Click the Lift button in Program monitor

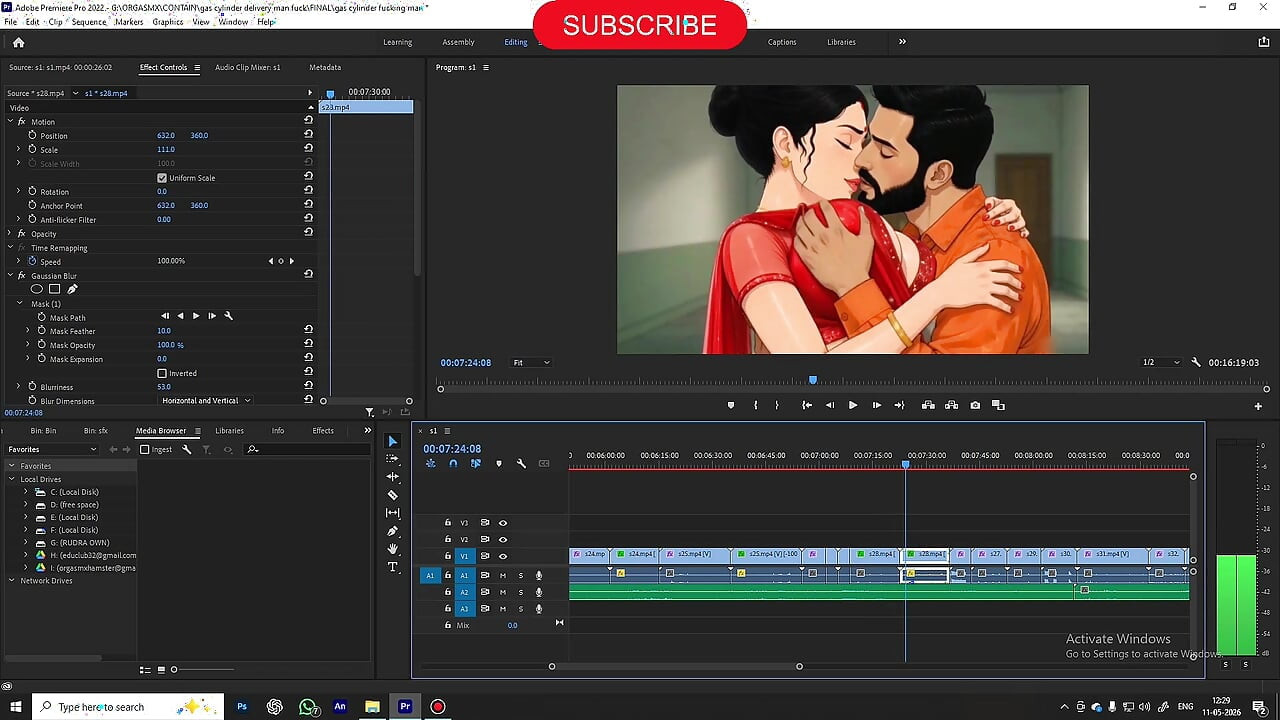click(928, 405)
